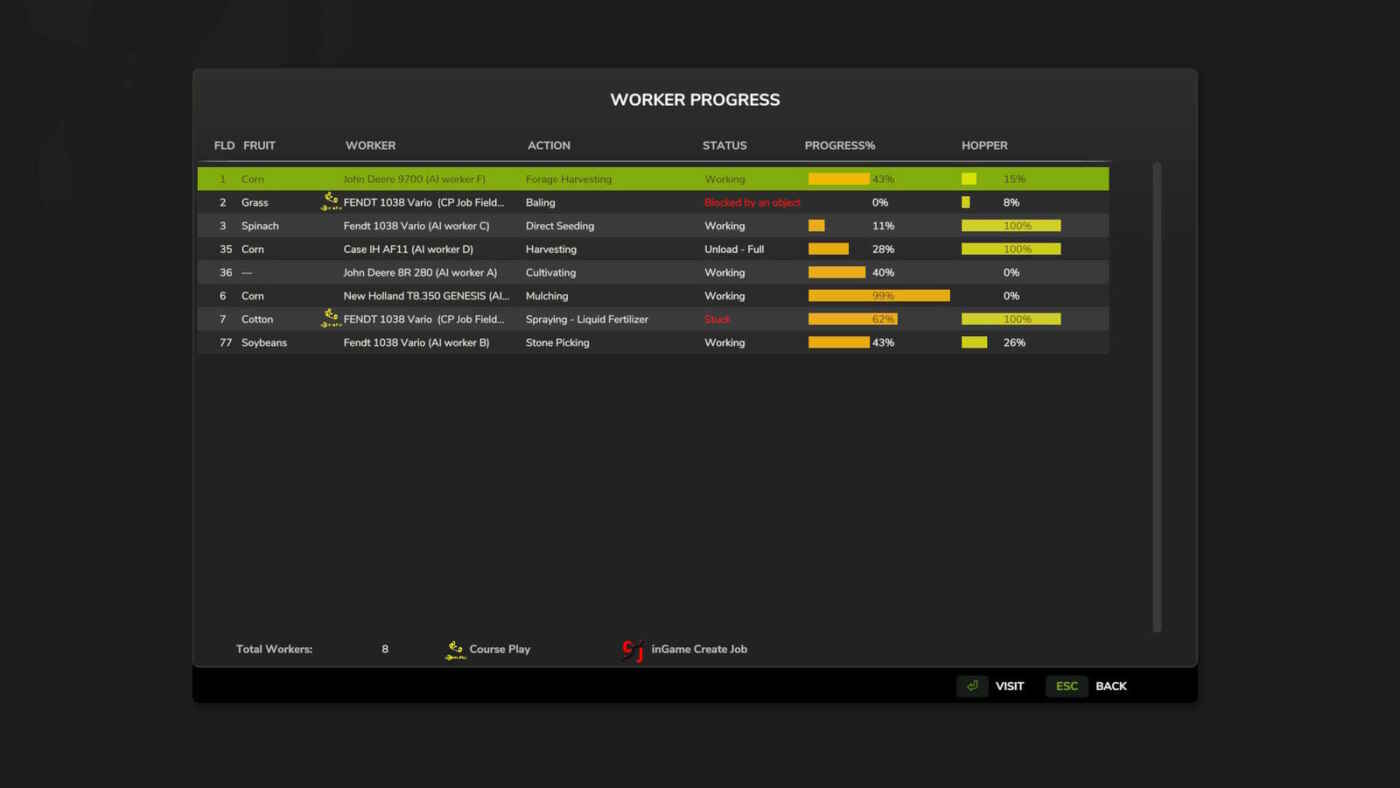Click the PROGRESS% column header
Image resolution: width=1400 pixels, height=788 pixels.
click(x=839, y=146)
